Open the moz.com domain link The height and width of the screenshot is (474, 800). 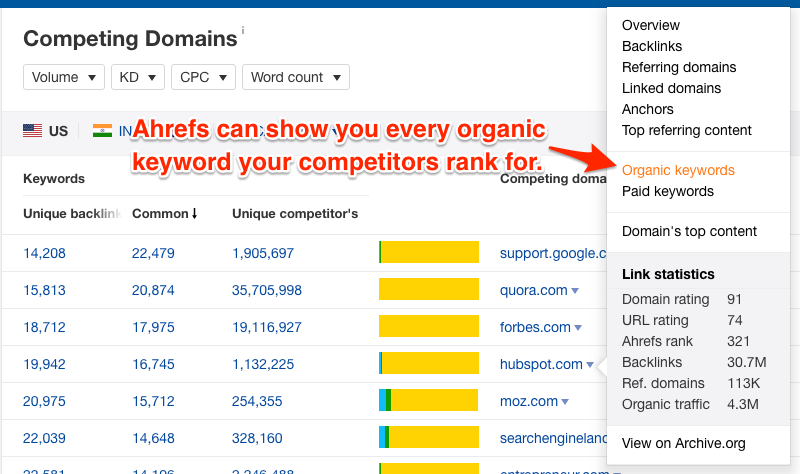click(x=529, y=401)
